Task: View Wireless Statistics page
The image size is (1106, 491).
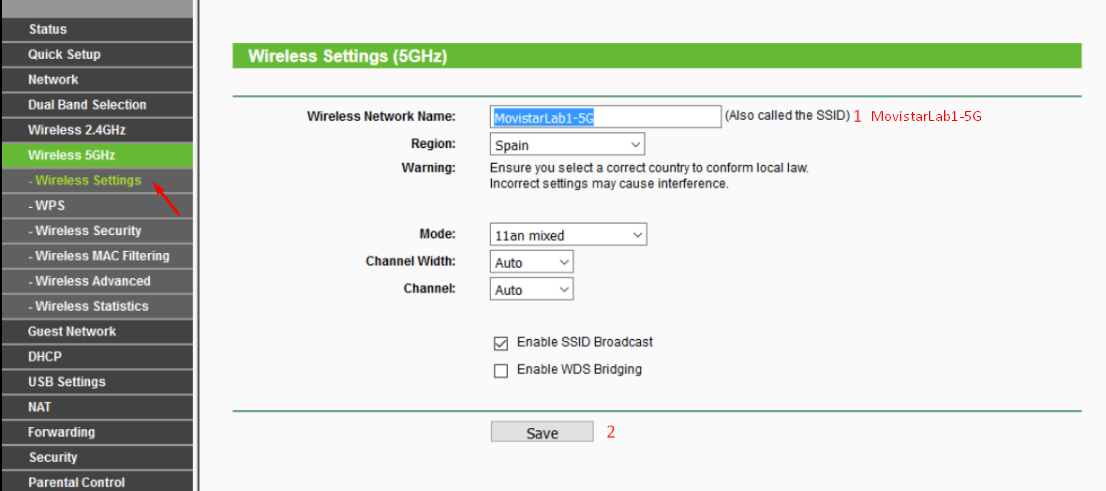Action: point(97,307)
